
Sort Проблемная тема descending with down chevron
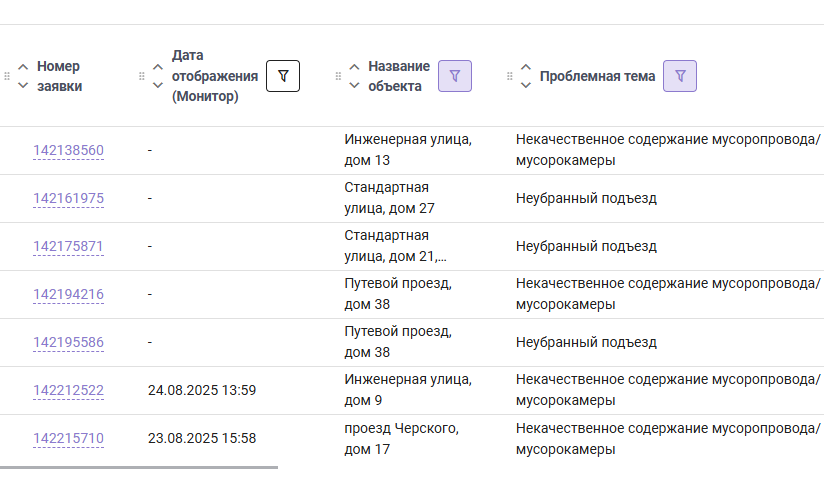pos(526,85)
